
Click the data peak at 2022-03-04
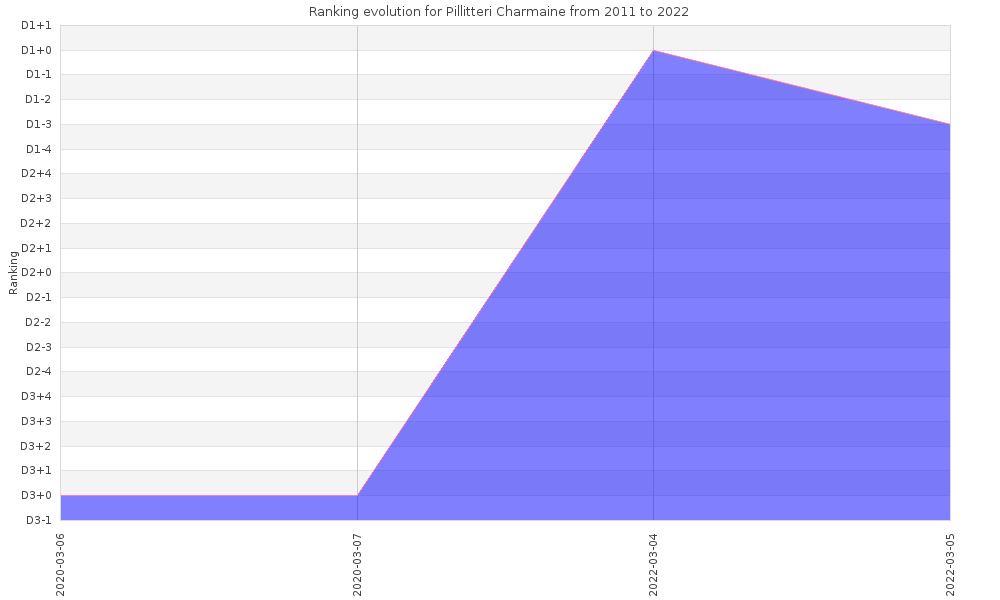pos(654,50)
